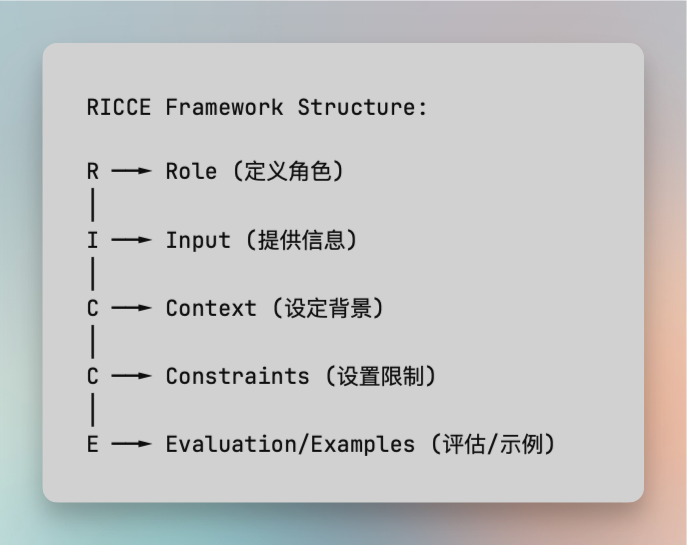Click the vertical connector between C and E
The width and height of the screenshot is (687, 545).
(92, 410)
